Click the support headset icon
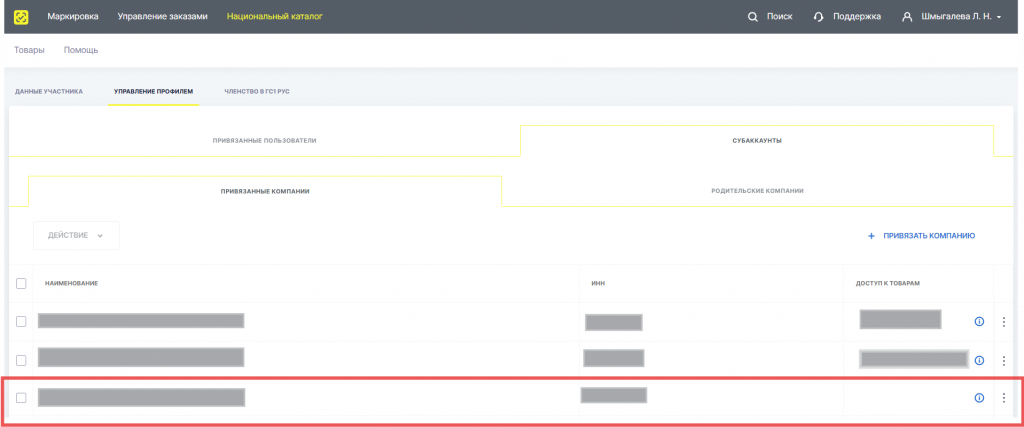This screenshot has width=1024, height=427. (x=819, y=16)
